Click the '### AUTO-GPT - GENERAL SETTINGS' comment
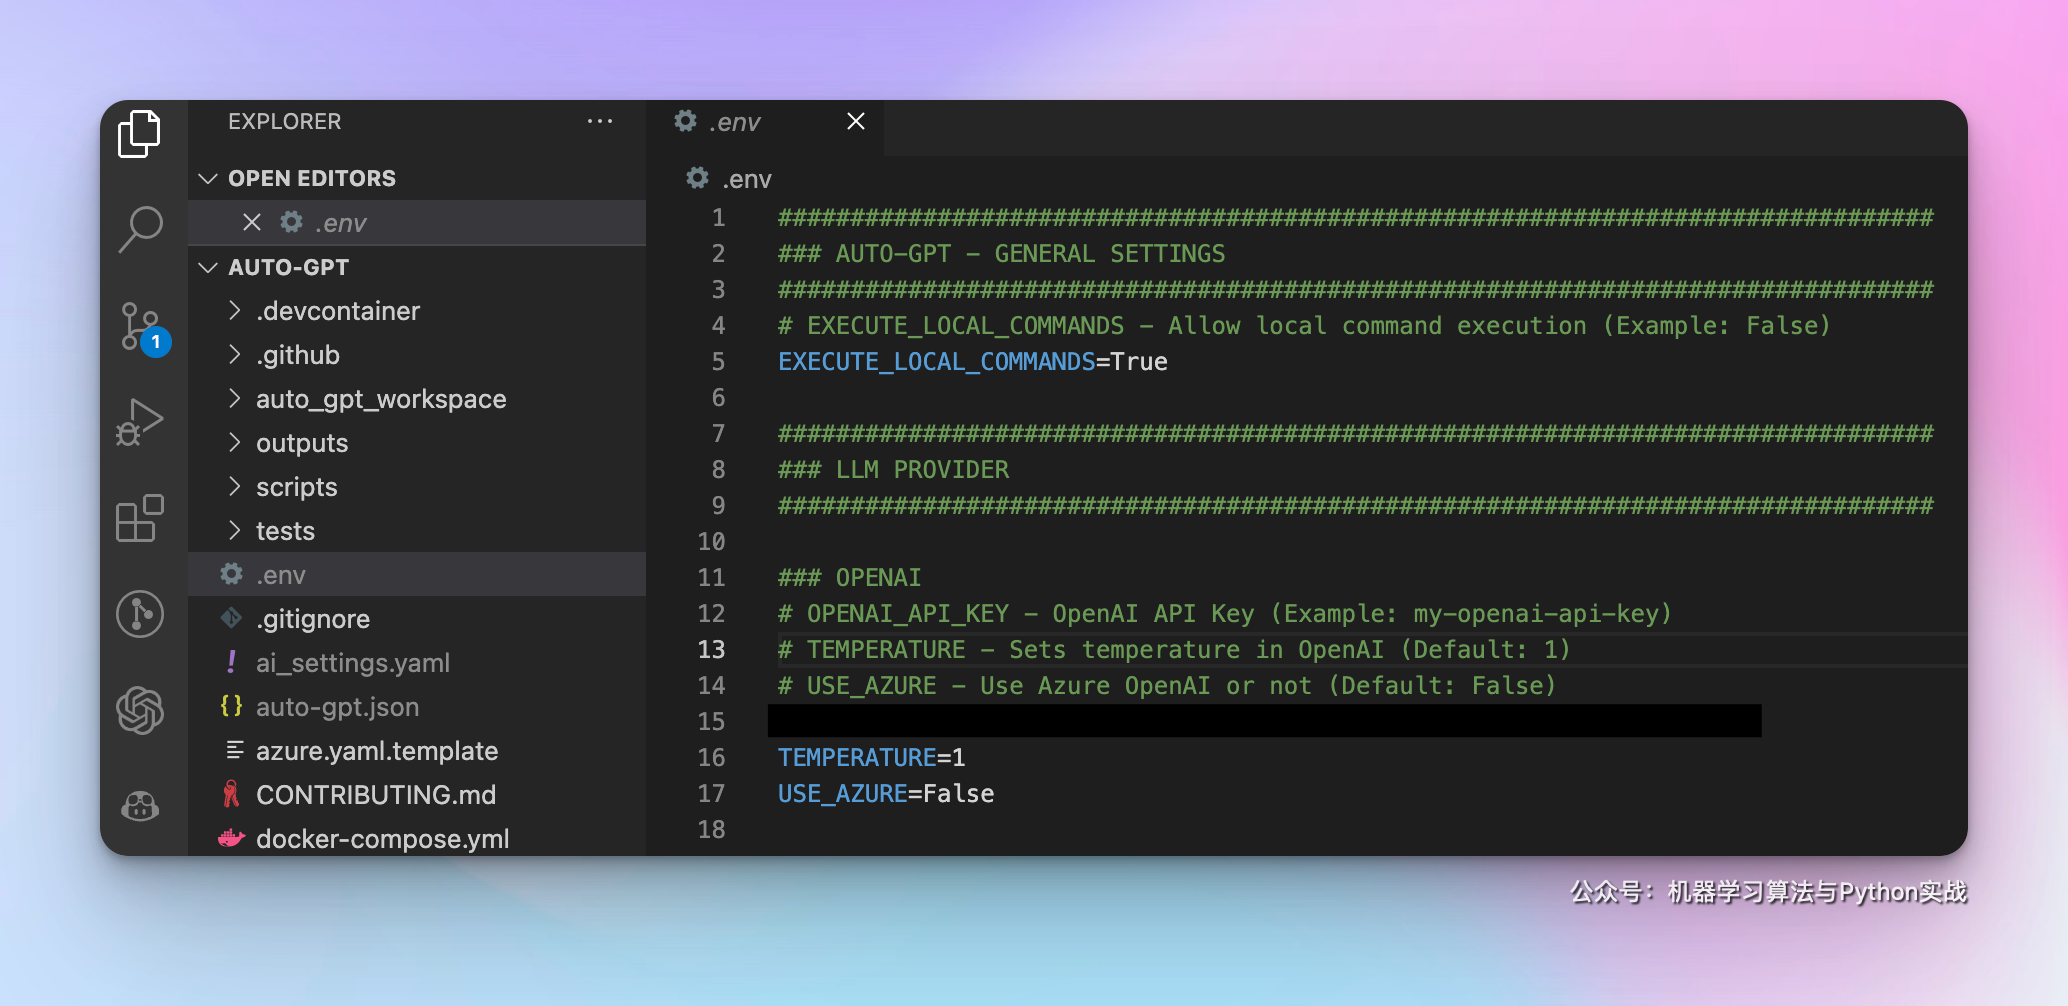 pos(1002,253)
